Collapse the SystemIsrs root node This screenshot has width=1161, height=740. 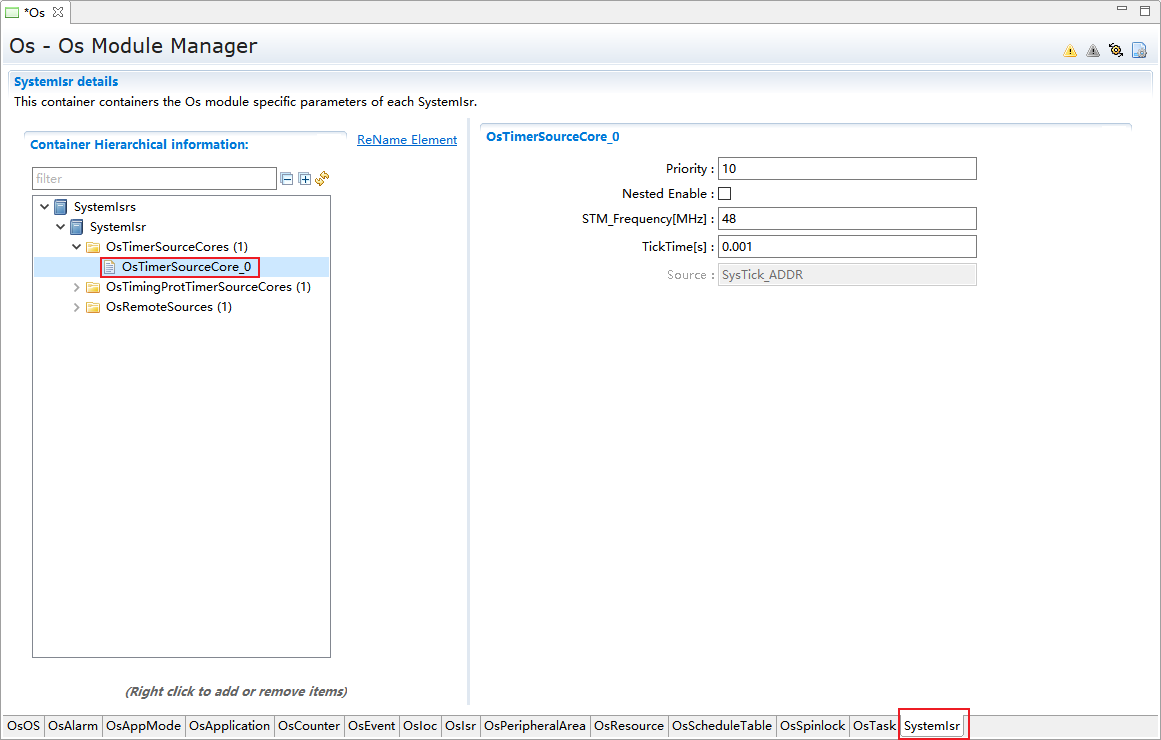[x=44, y=207]
